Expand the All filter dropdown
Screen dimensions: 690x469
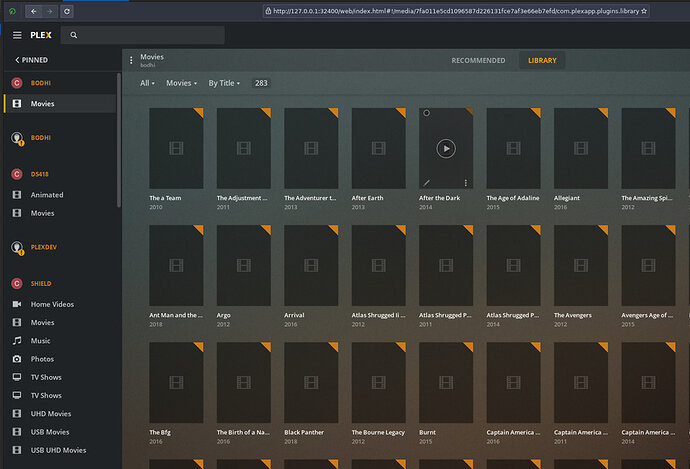[x=147, y=83]
